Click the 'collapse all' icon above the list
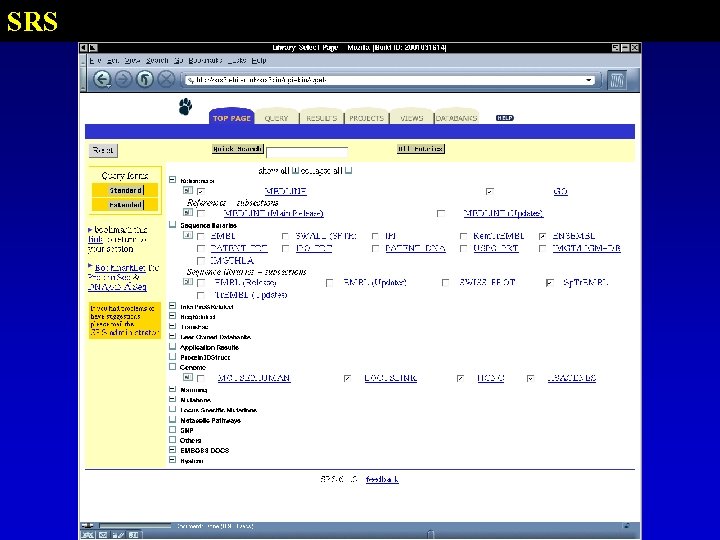 point(349,171)
